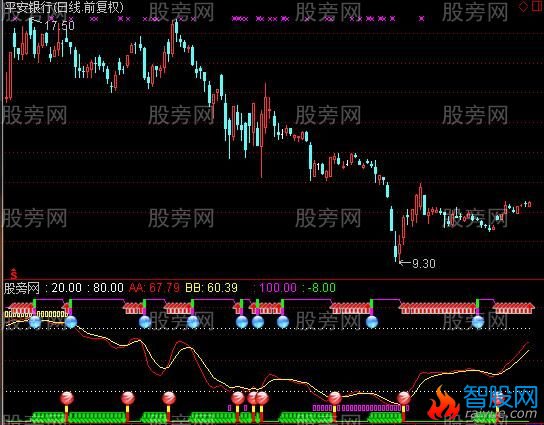This screenshot has width=544, height=425.
Task: Click the 80.00 indicator value
Action: (108, 288)
